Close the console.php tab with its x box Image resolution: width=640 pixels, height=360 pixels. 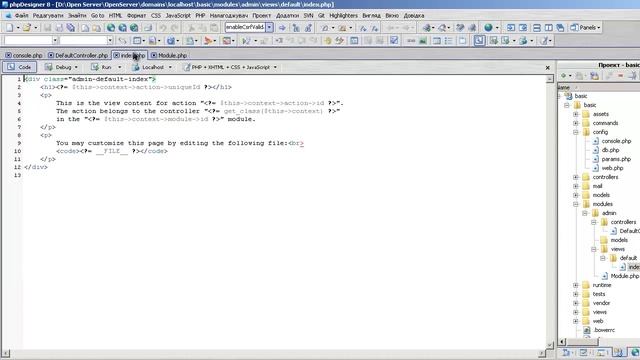click(8, 55)
